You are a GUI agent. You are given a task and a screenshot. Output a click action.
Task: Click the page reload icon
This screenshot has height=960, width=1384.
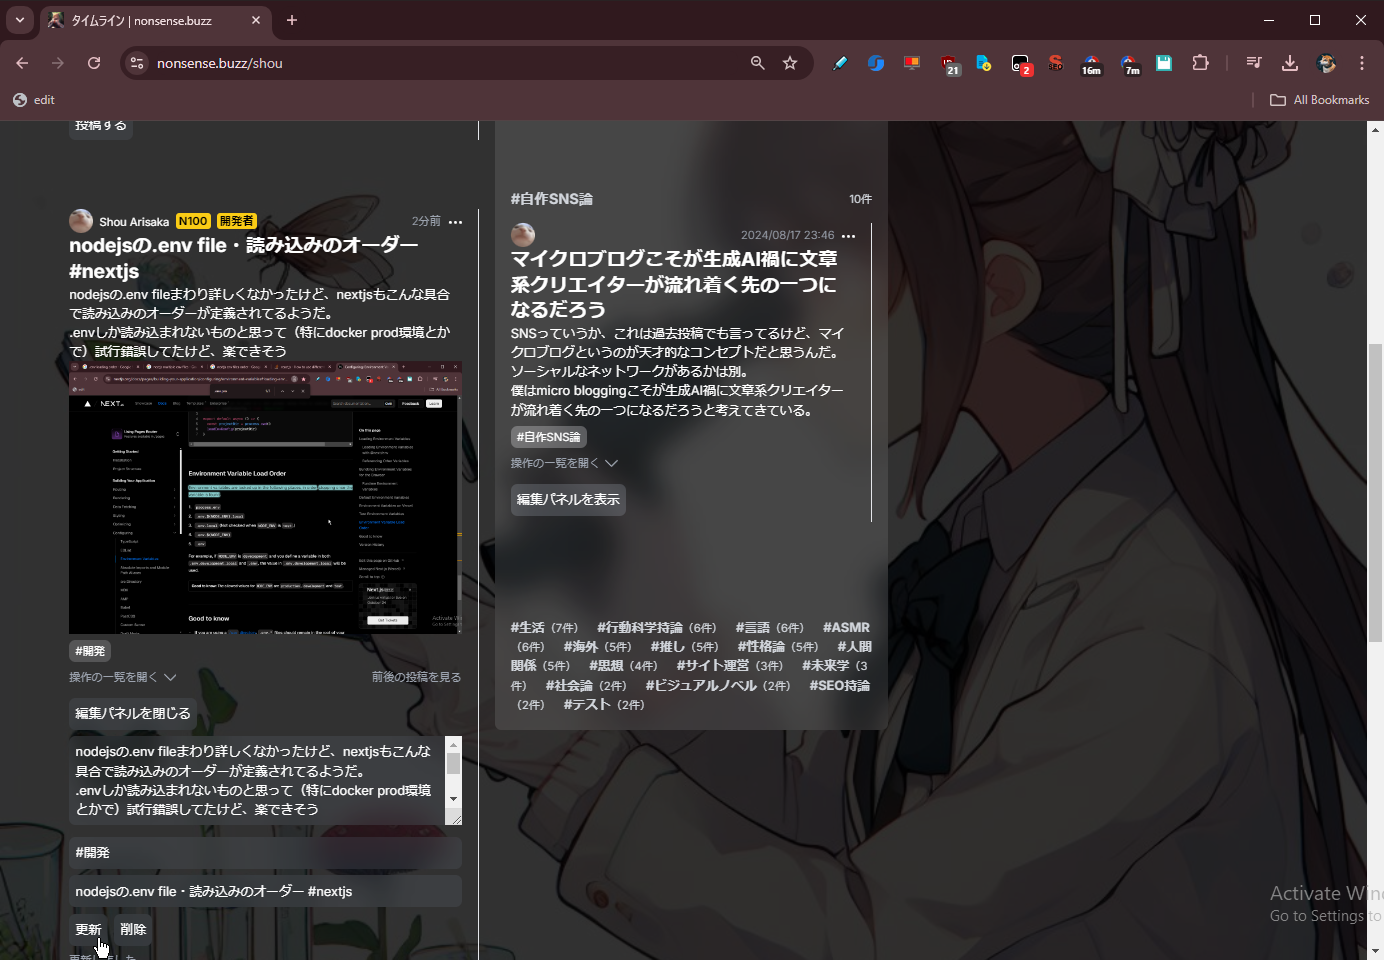coord(94,63)
